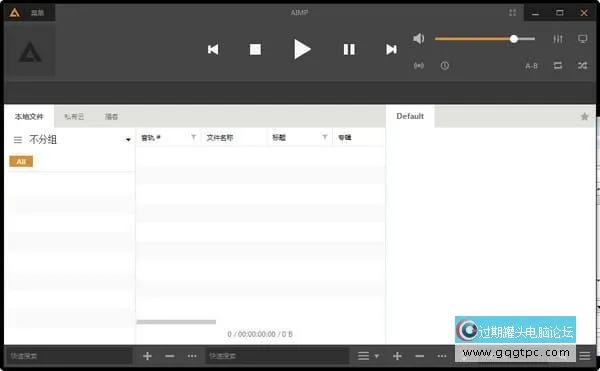The height and width of the screenshot is (371, 600).
Task: Toggle A-B repeat section
Action: coord(531,66)
